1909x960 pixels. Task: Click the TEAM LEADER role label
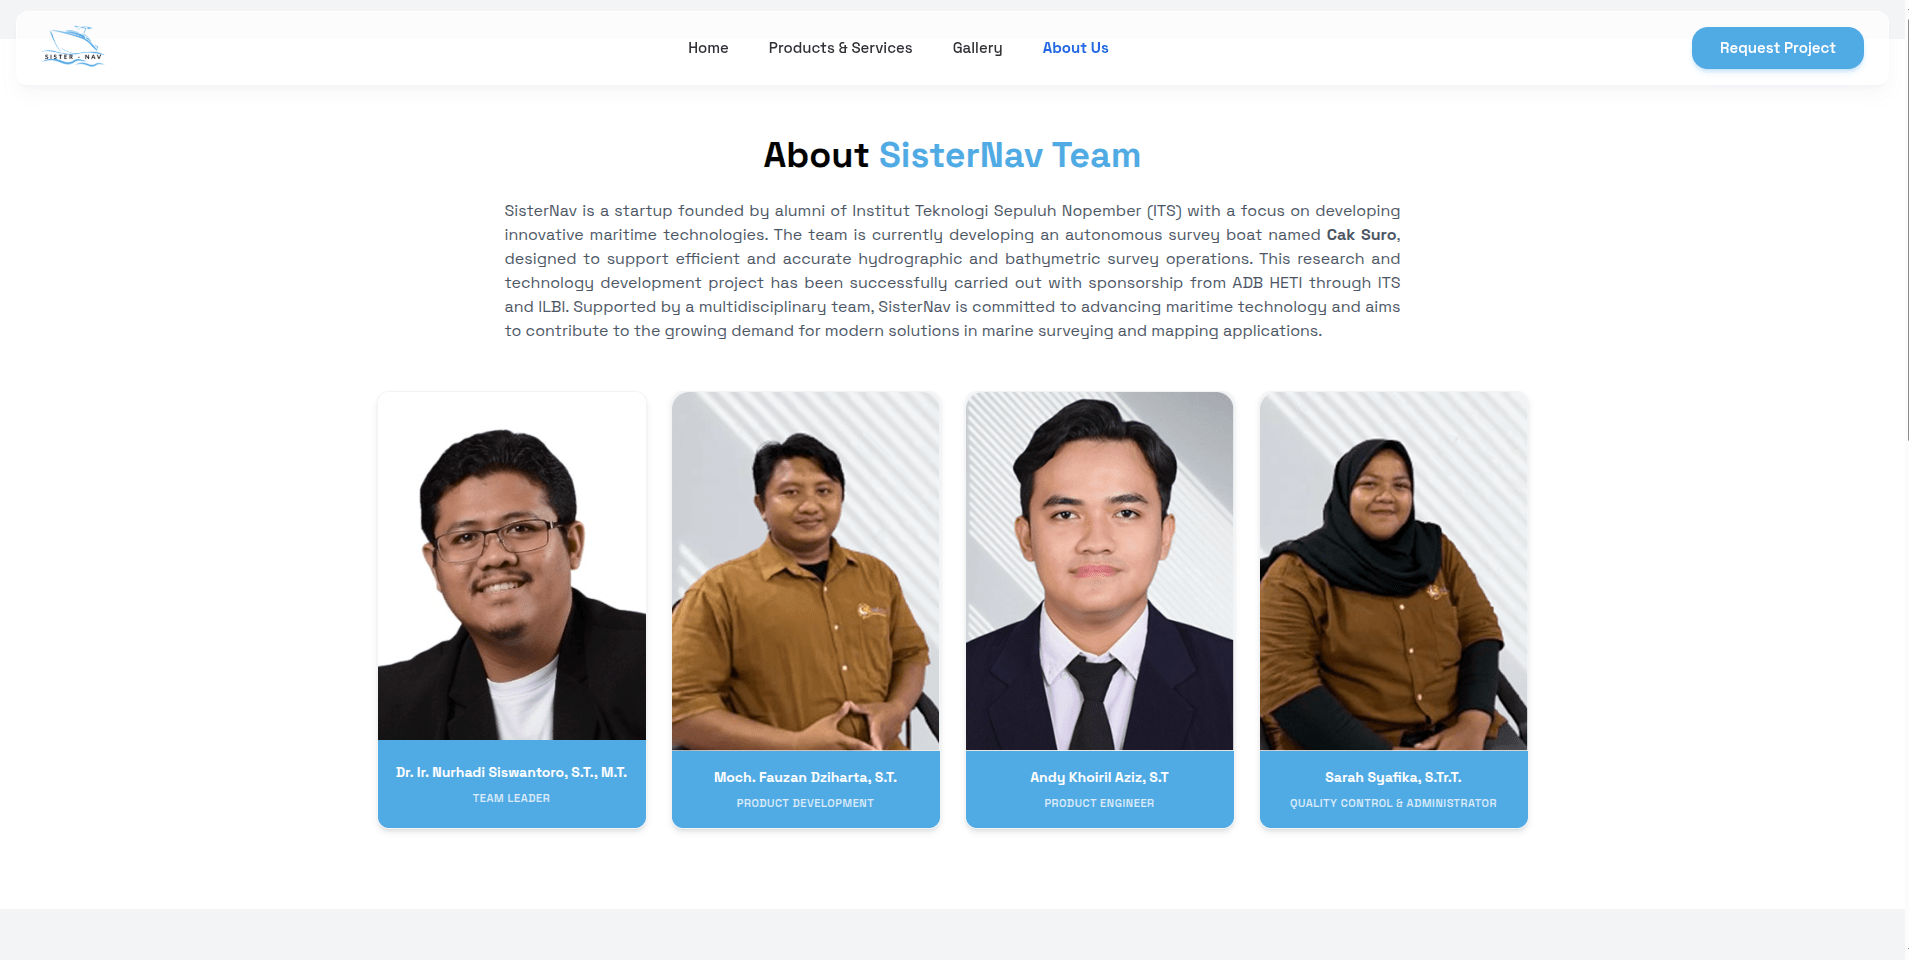(x=512, y=798)
